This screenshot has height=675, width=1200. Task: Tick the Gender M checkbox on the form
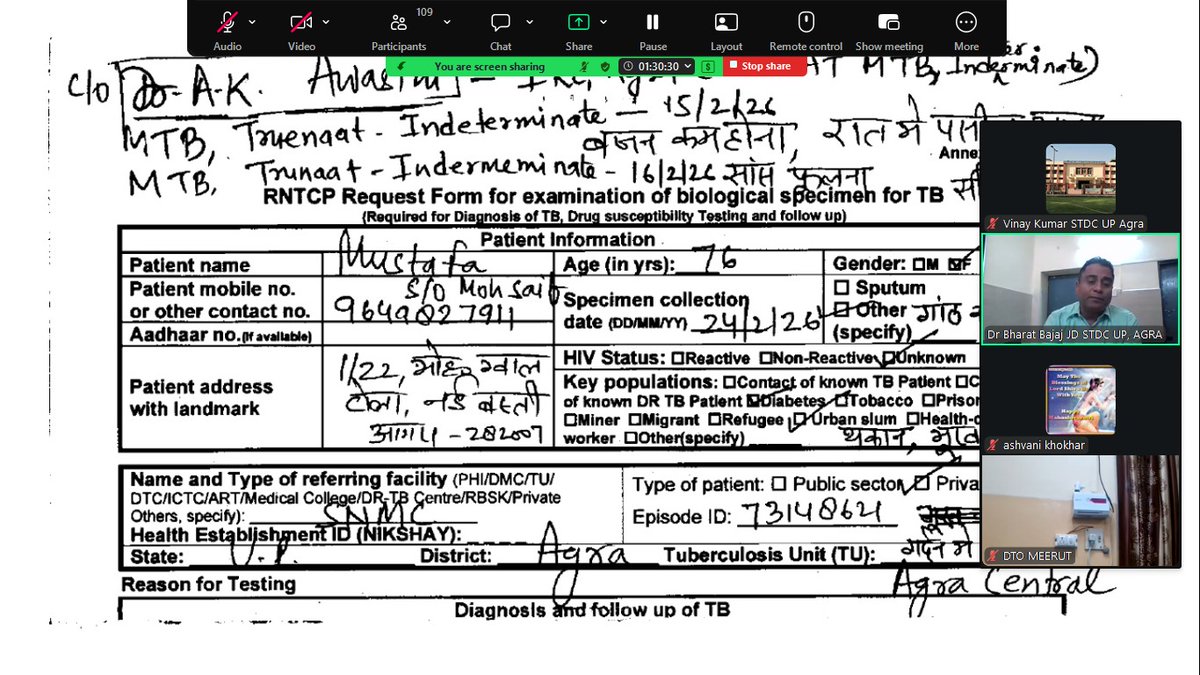tap(919, 265)
